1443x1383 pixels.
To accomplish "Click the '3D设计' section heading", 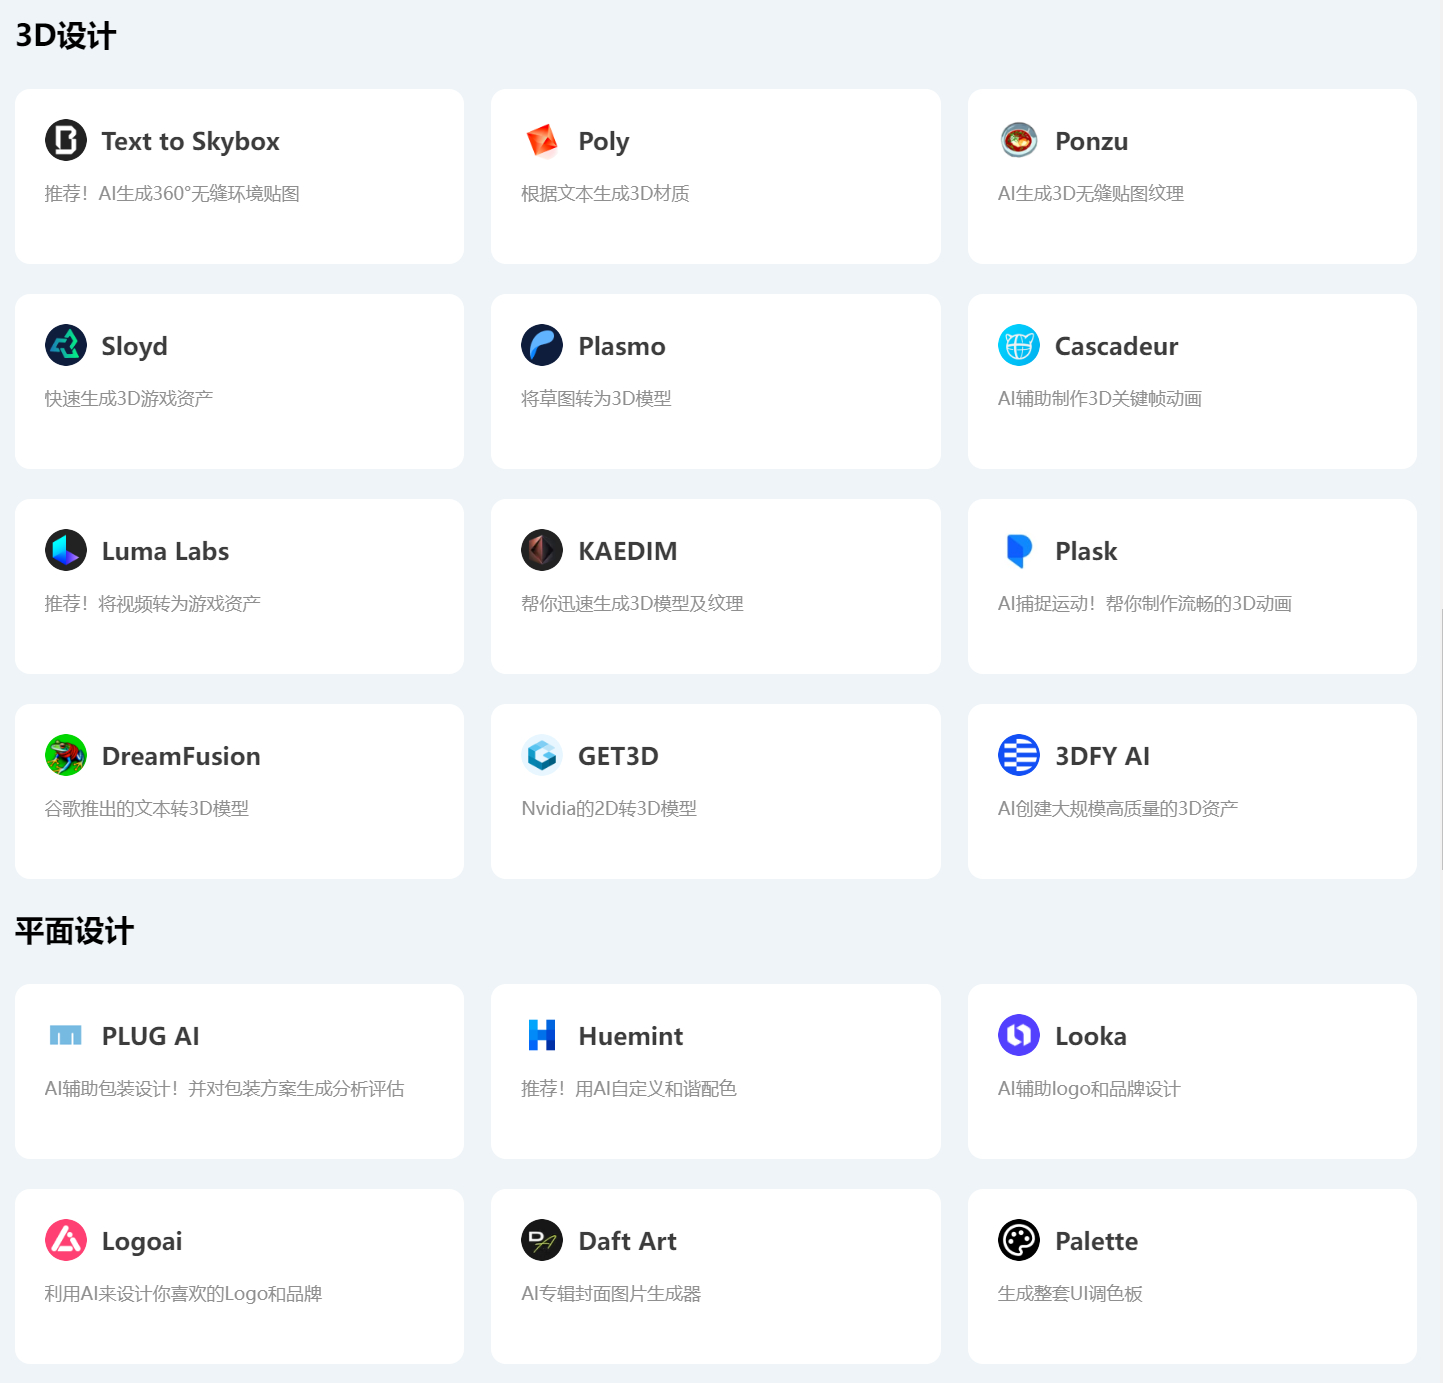I will click(x=66, y=36).
